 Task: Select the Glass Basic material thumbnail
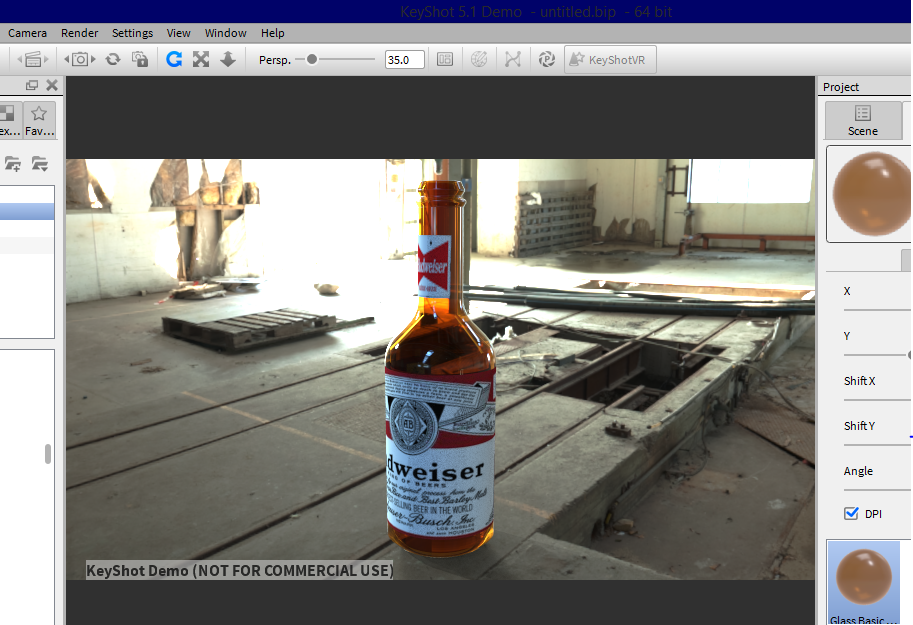[x=864, y=583]
